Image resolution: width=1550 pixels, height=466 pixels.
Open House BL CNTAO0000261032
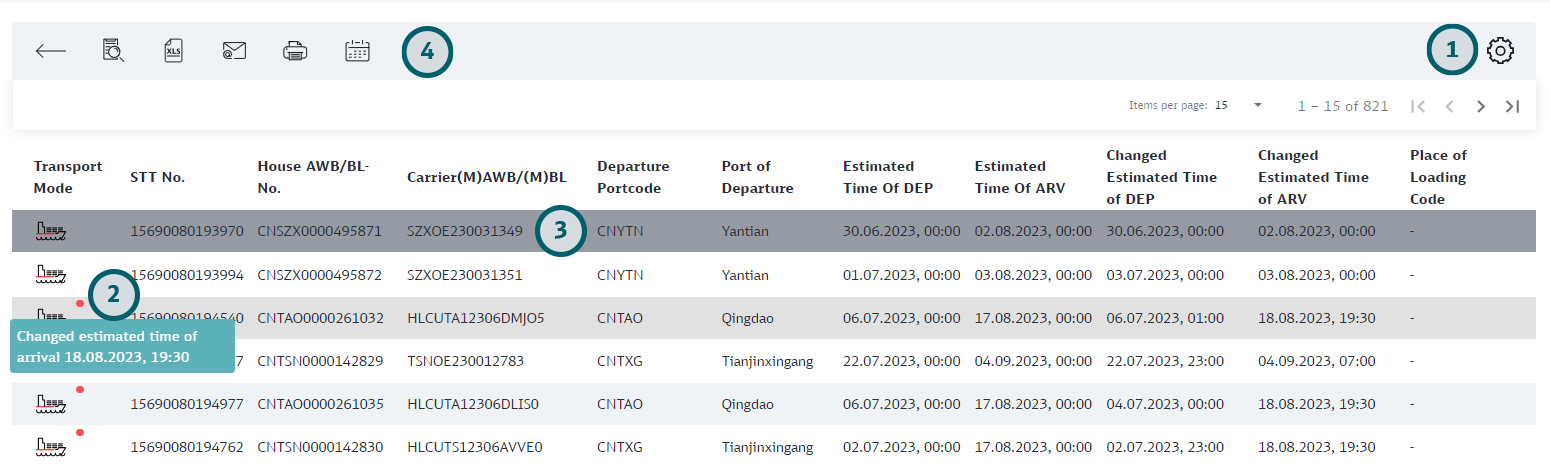click(x=319, y=318)
